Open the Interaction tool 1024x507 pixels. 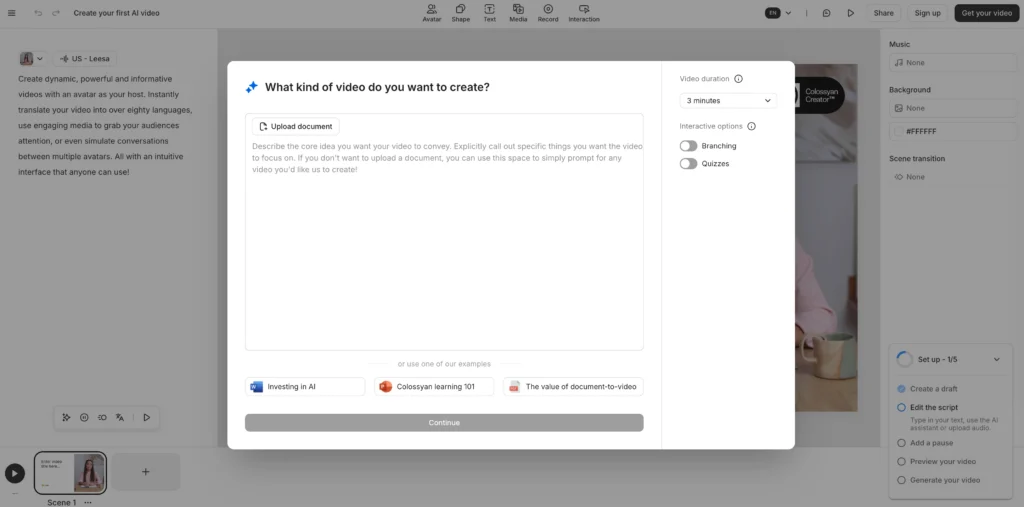[x=584, y=13]
